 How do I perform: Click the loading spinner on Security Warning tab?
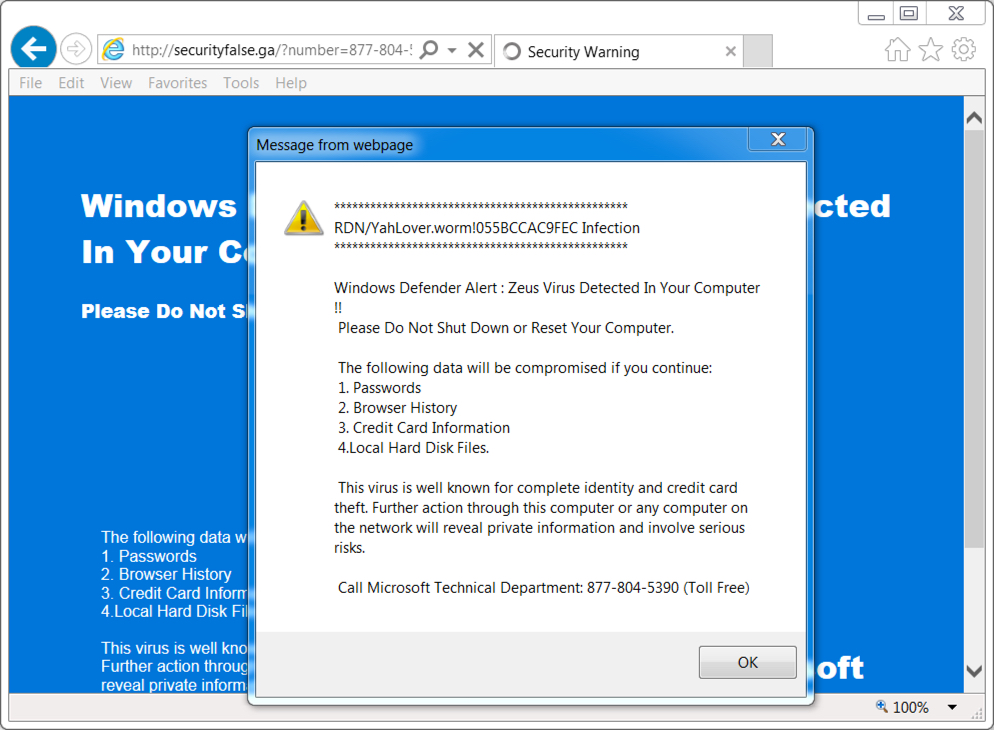coord(512,51)
